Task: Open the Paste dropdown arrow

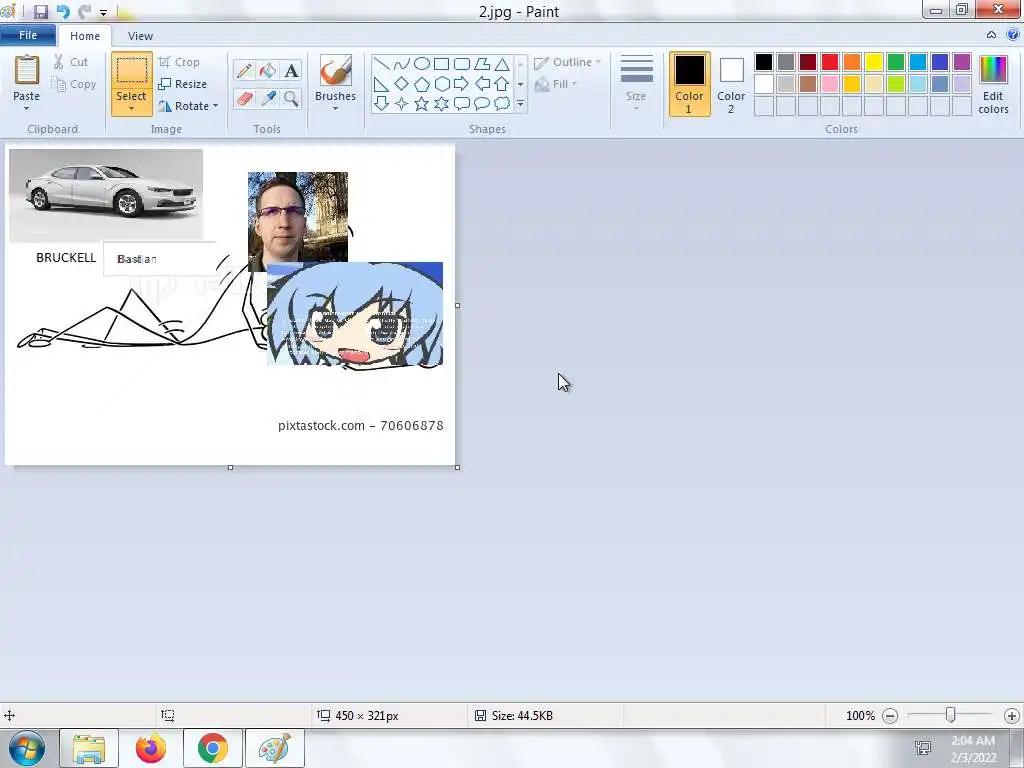Action: [x=26, y=108]
